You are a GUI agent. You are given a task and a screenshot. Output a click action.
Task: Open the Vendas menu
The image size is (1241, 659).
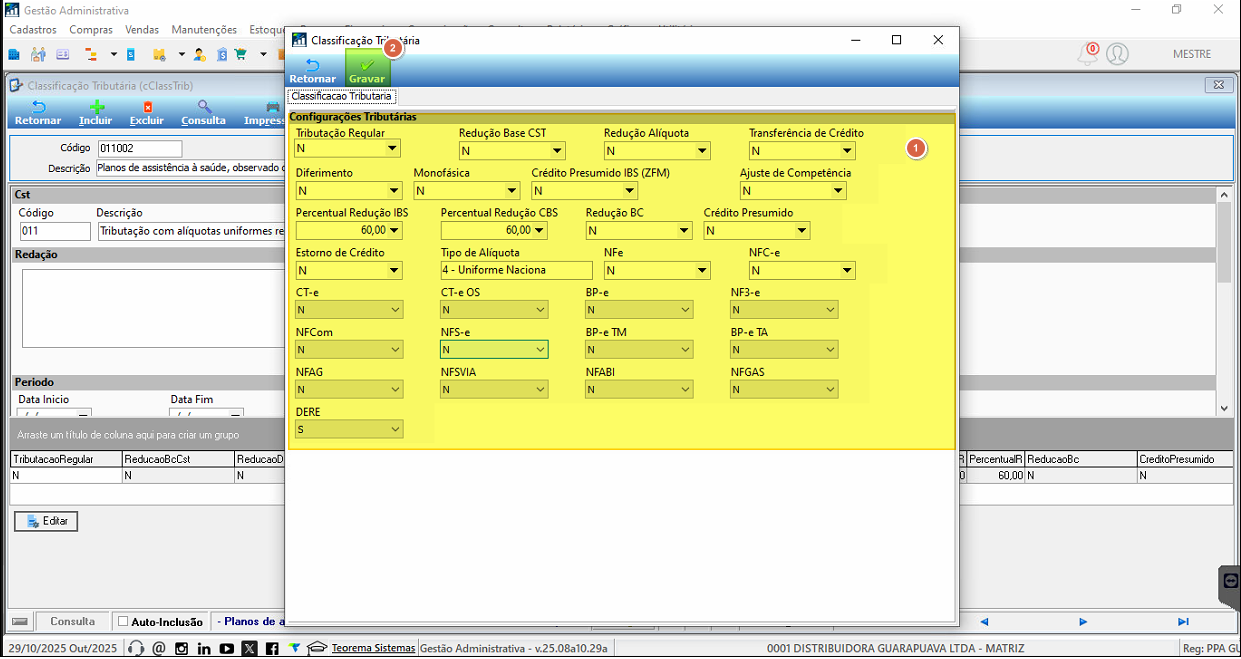142,30
